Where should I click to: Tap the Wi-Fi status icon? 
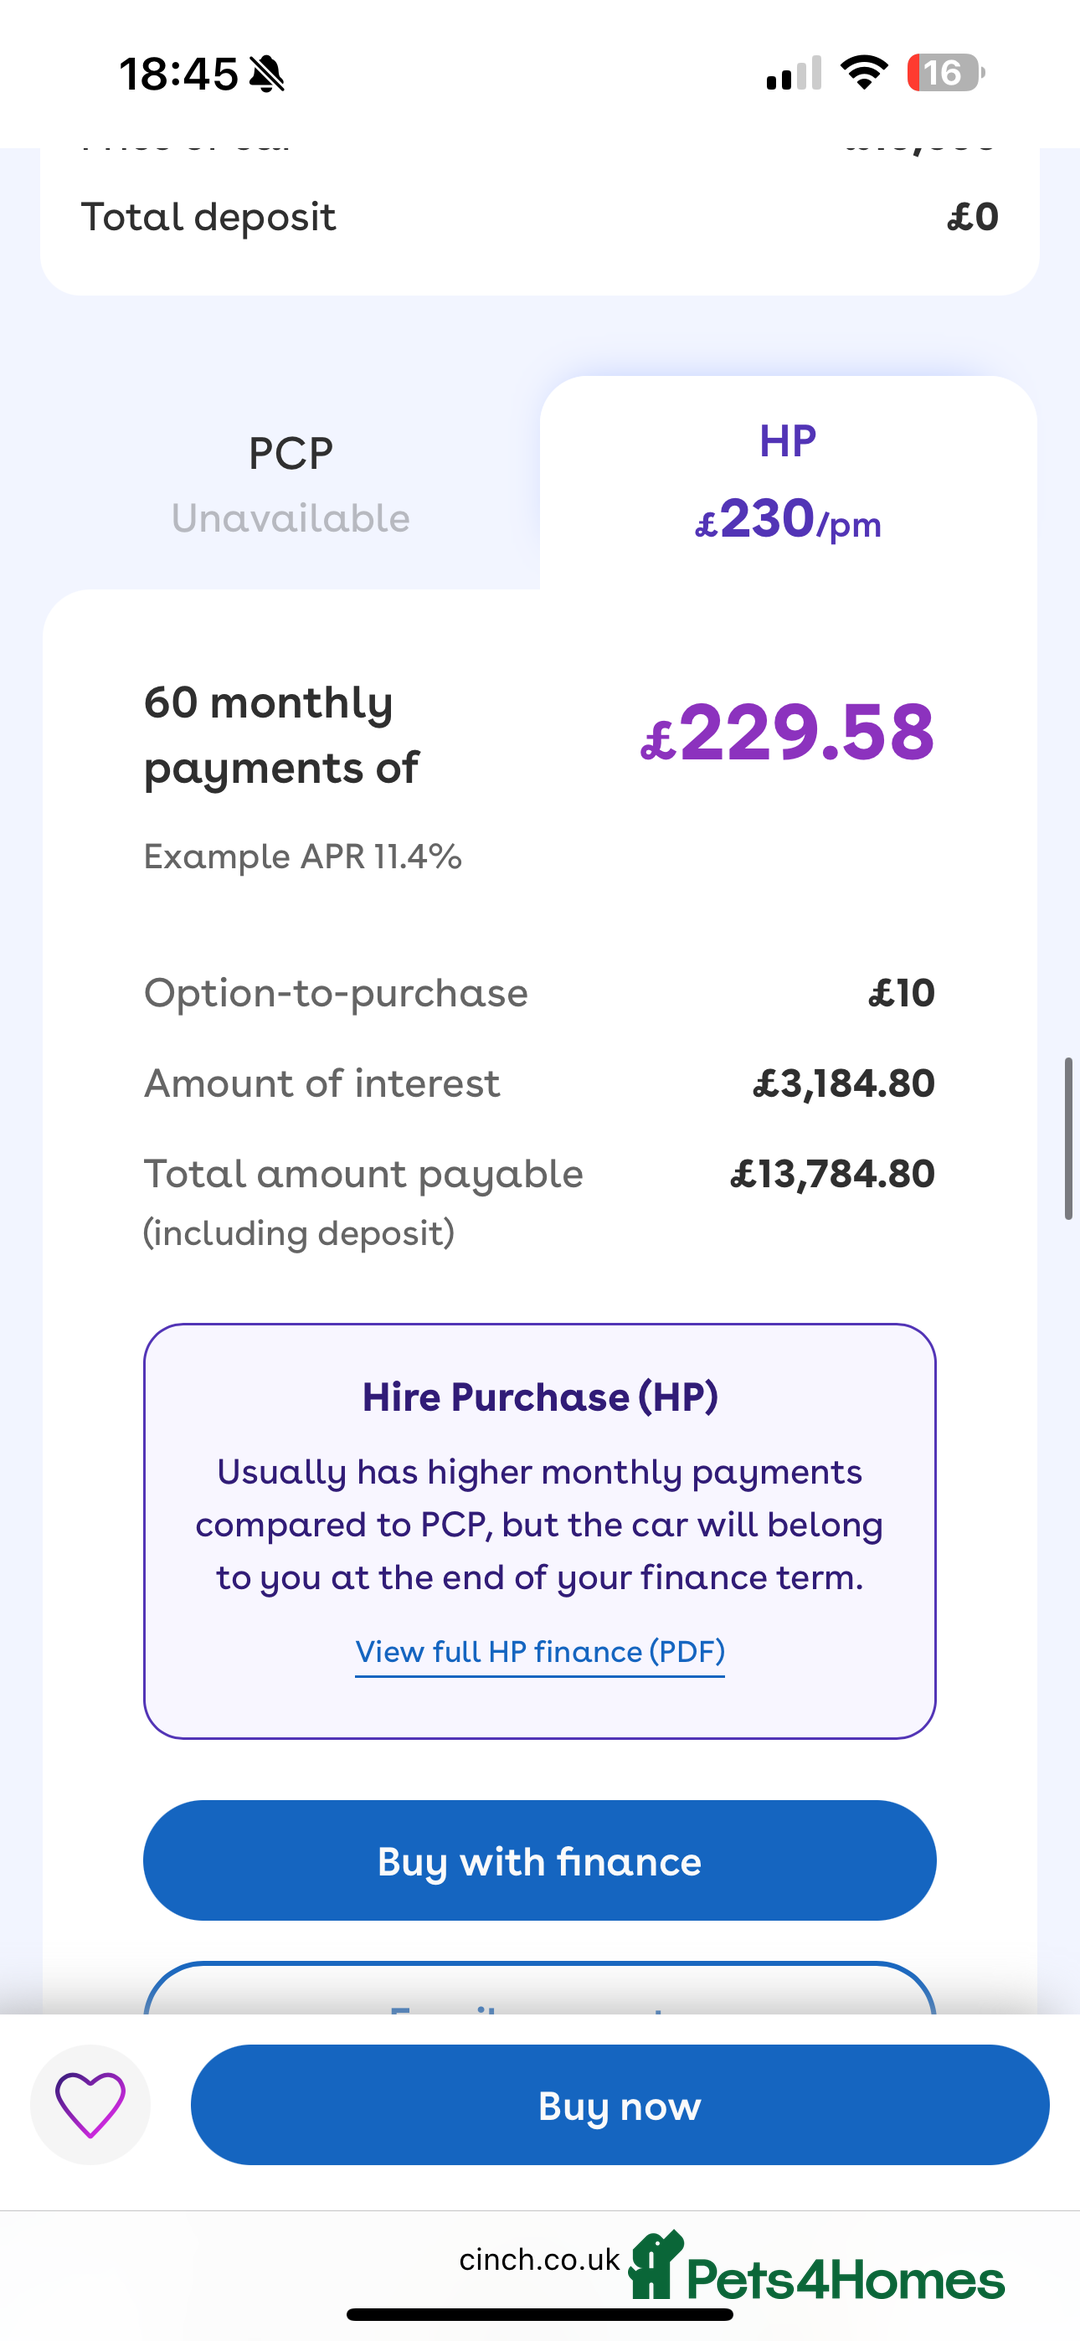864,73
